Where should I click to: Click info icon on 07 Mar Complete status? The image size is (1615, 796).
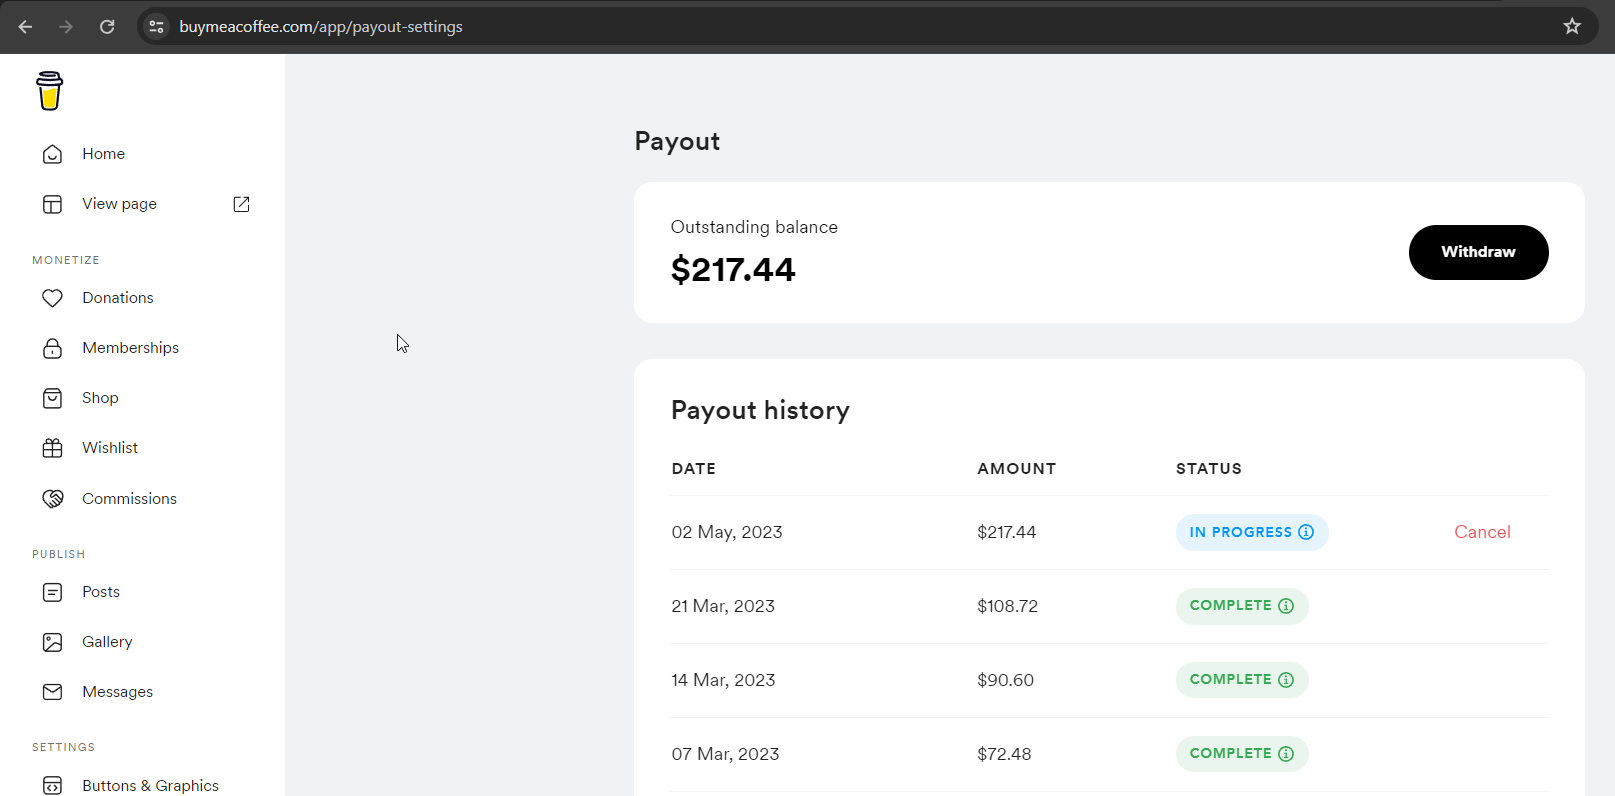pos(1286,754)
